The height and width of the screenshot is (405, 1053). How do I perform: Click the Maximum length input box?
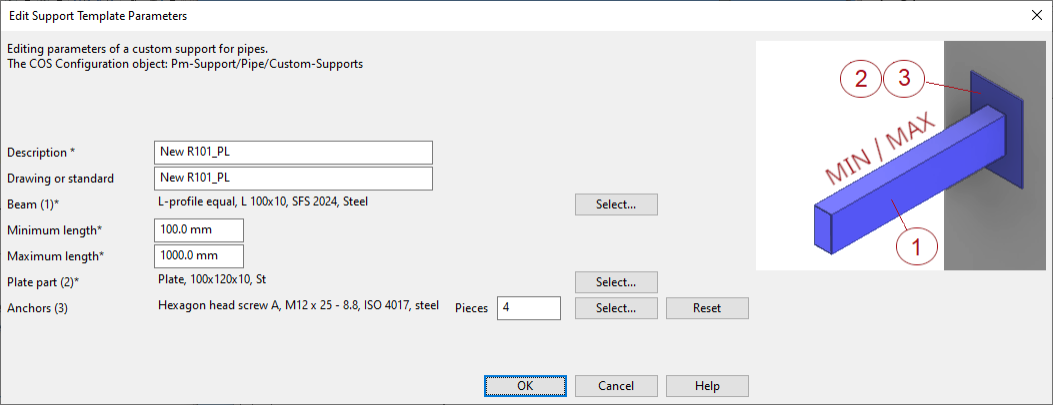pos(200,256)
